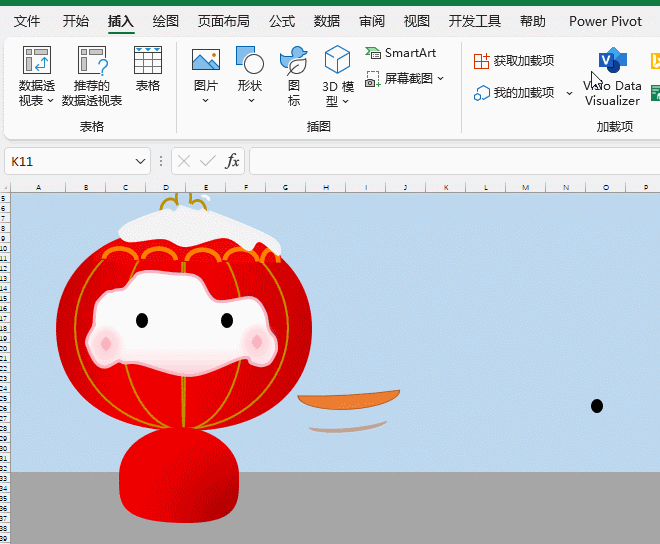
Task: Select column O header
Action: [606, 187]
